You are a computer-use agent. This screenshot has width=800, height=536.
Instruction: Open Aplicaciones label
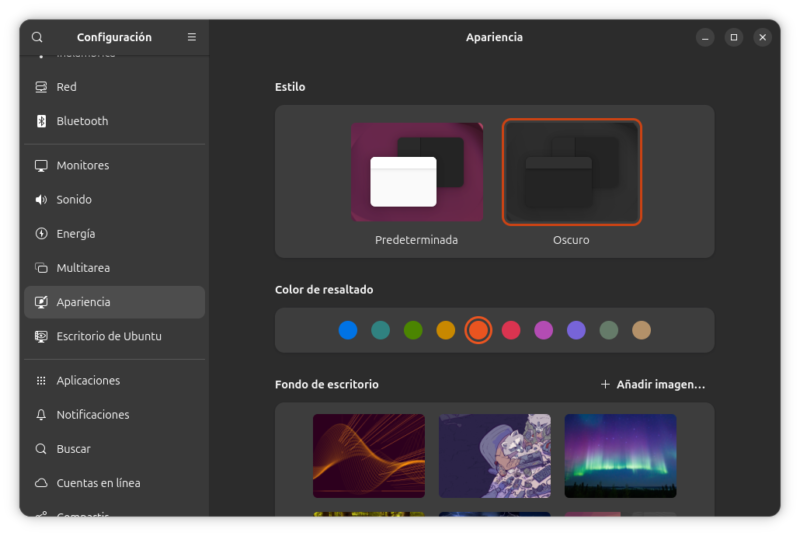pyautogui.click(x=88, y=381)
